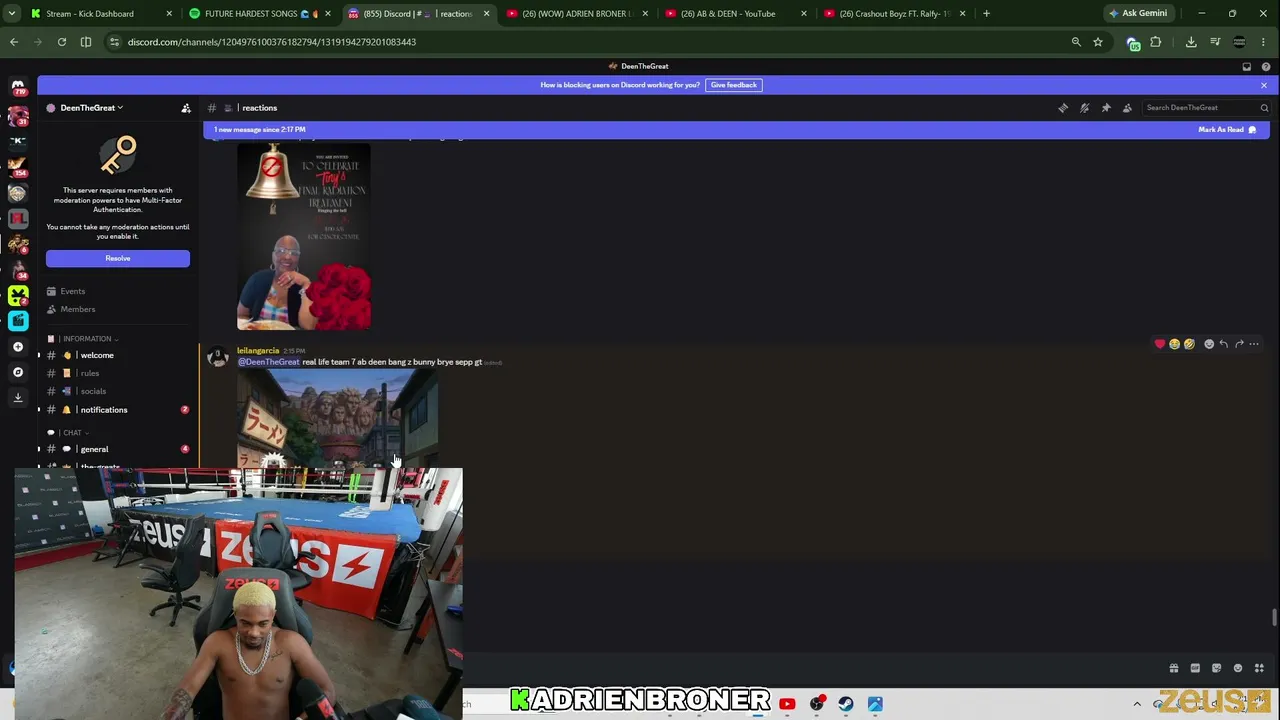
Task: Reply to leilangarcia's message
Action: pos(1223,344)
